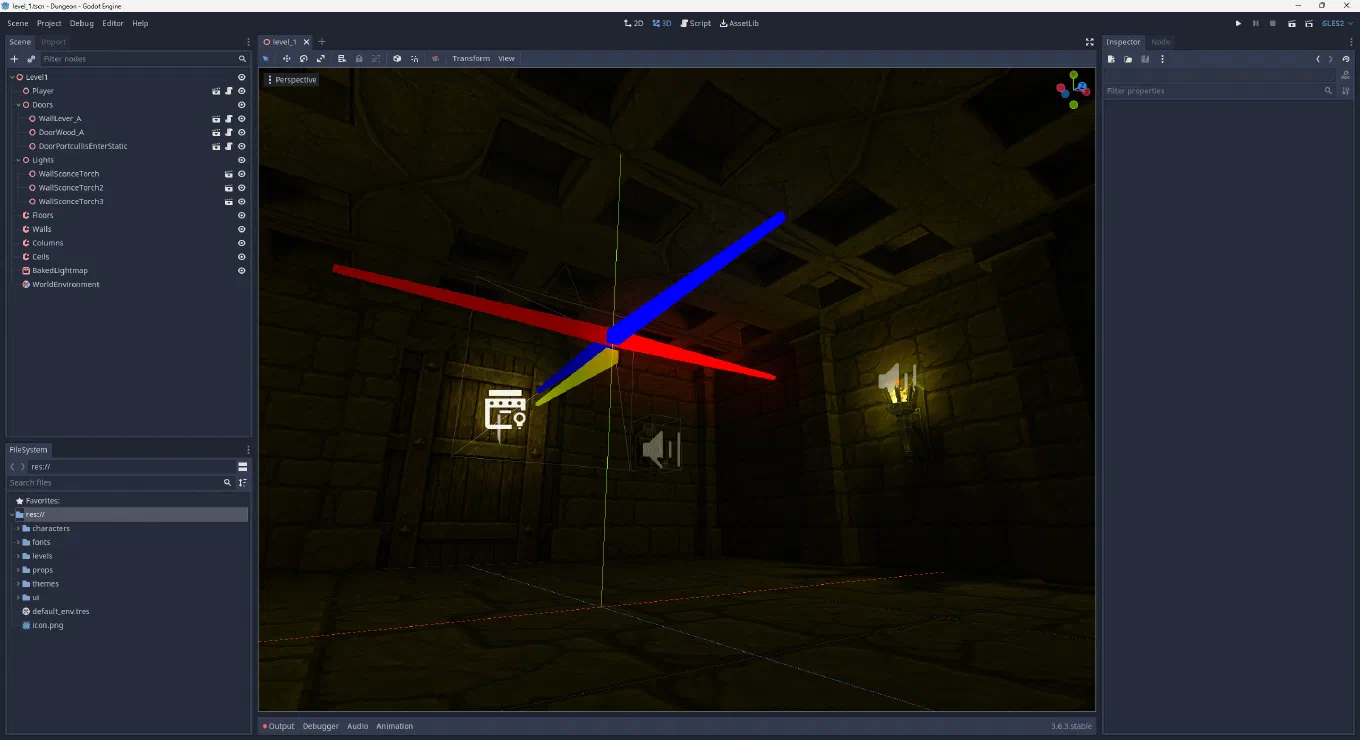Open the Transform menu button

coord(471,59)
